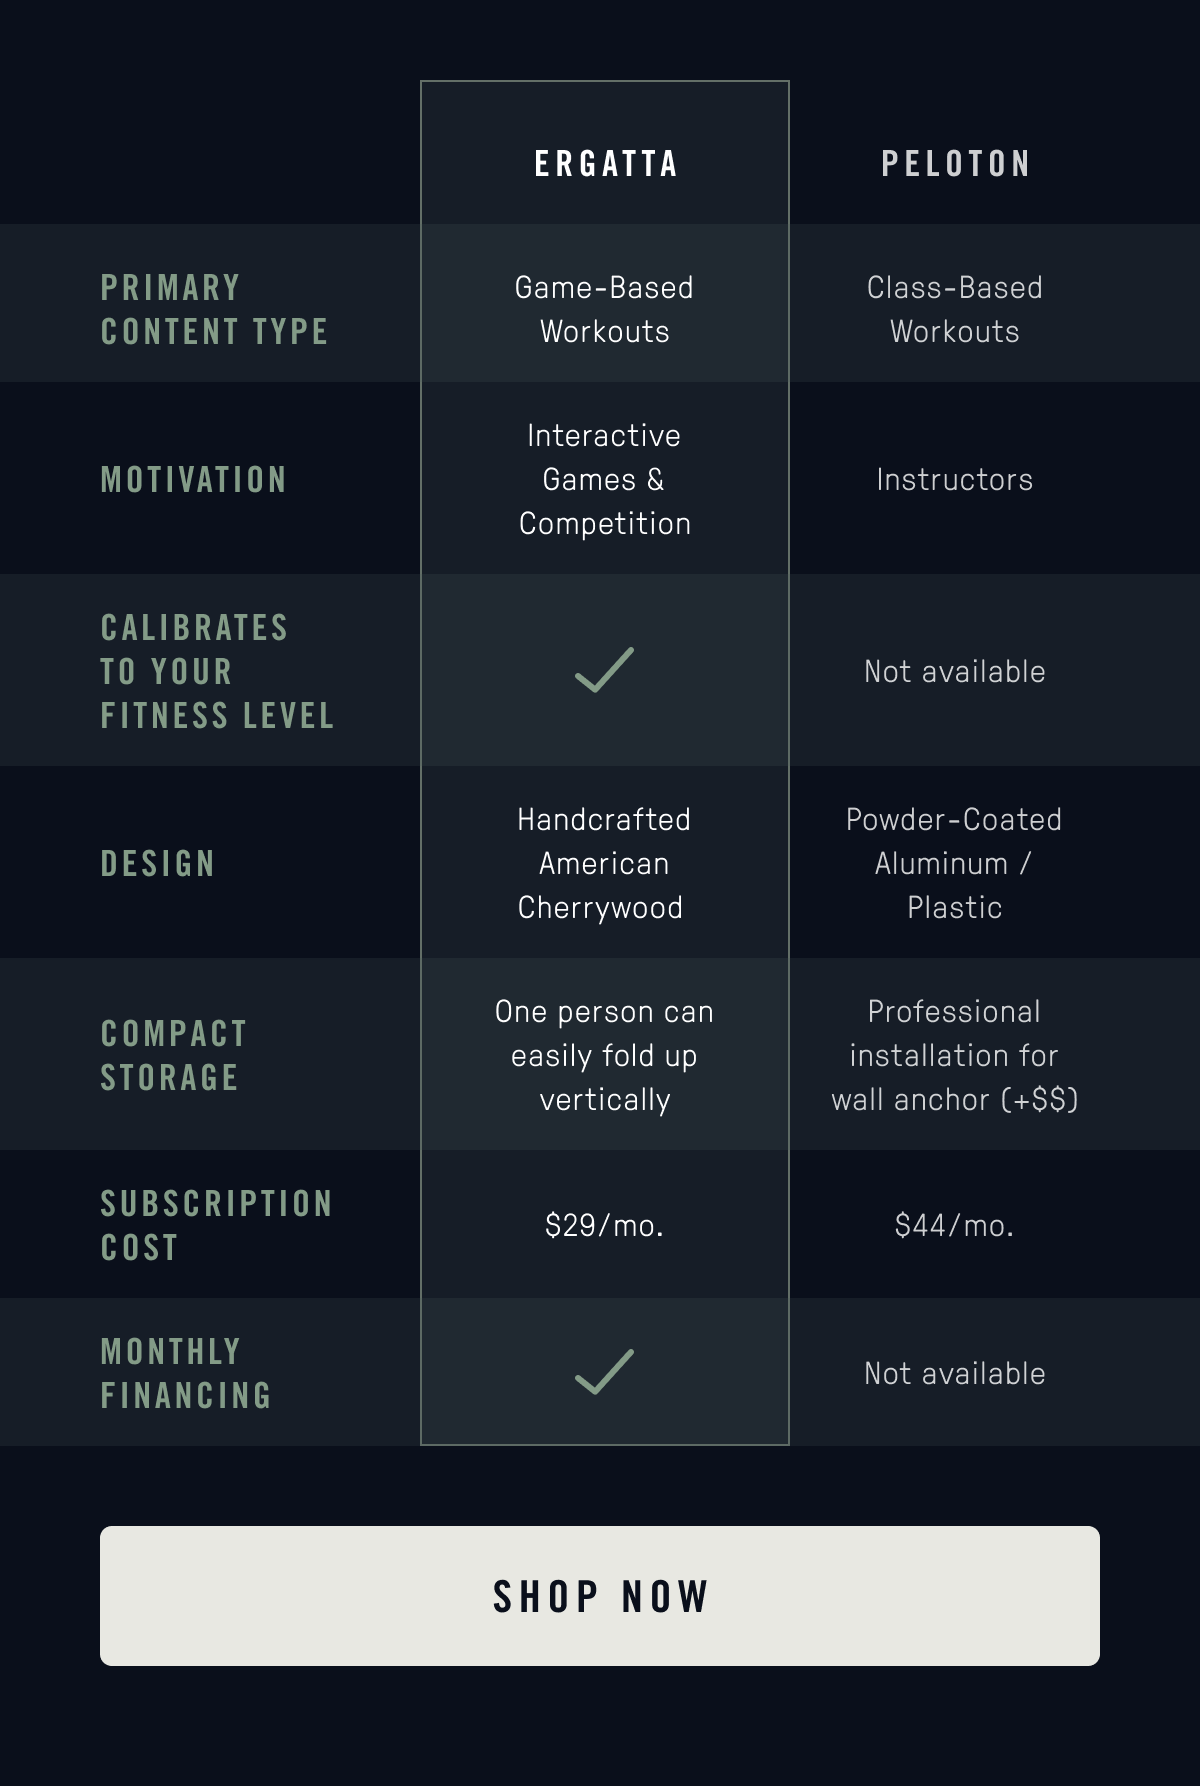1200x1786 pixels.
Task: Click the checkmark in Monthly Financing row
Action: coord(605,1372)
